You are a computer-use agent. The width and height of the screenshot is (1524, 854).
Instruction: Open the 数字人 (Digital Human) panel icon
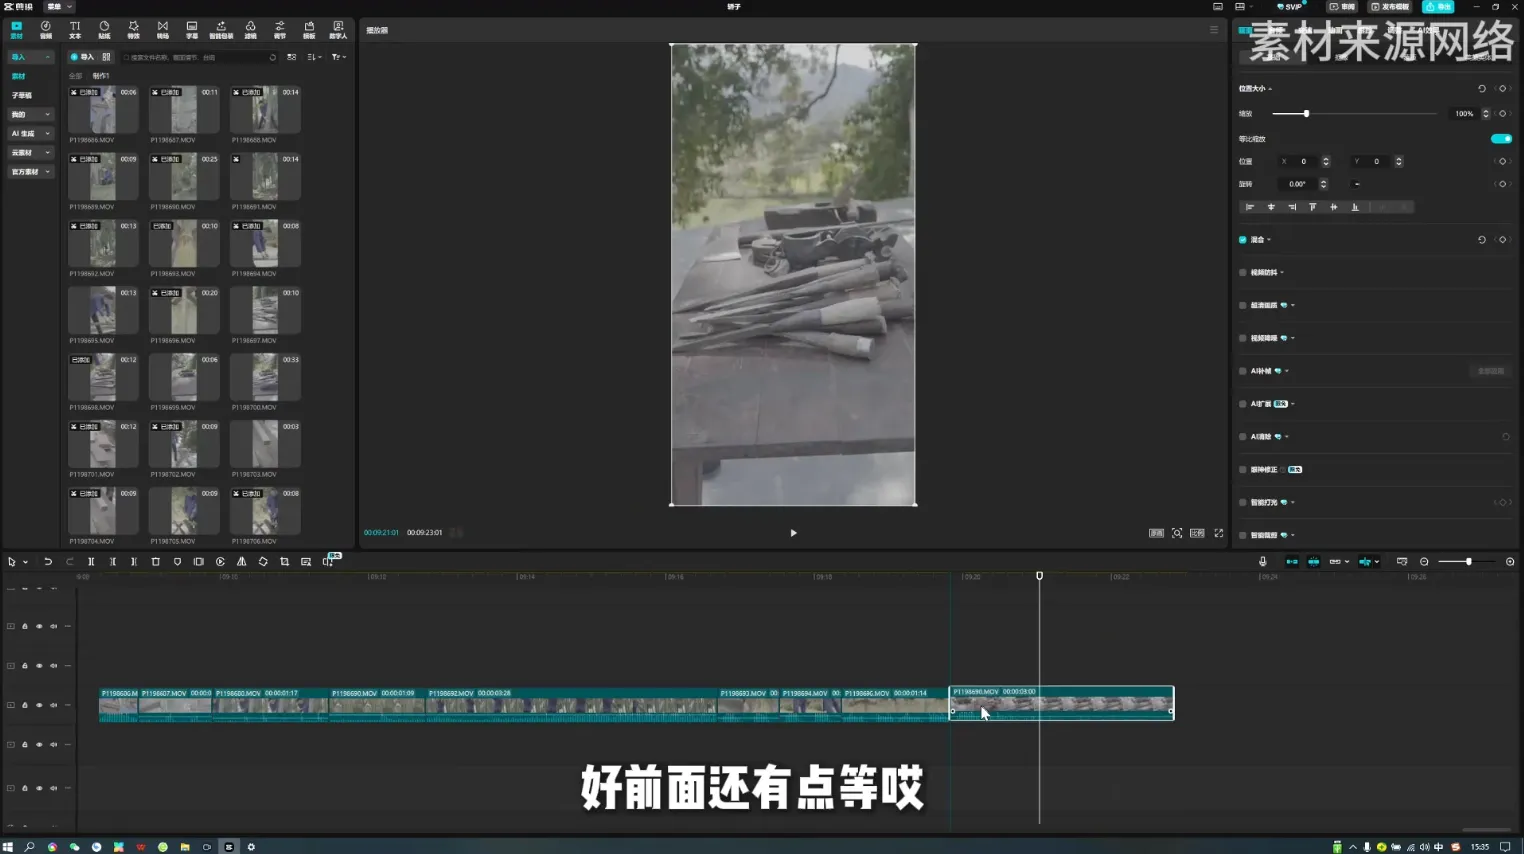click(x=338, y=30)
